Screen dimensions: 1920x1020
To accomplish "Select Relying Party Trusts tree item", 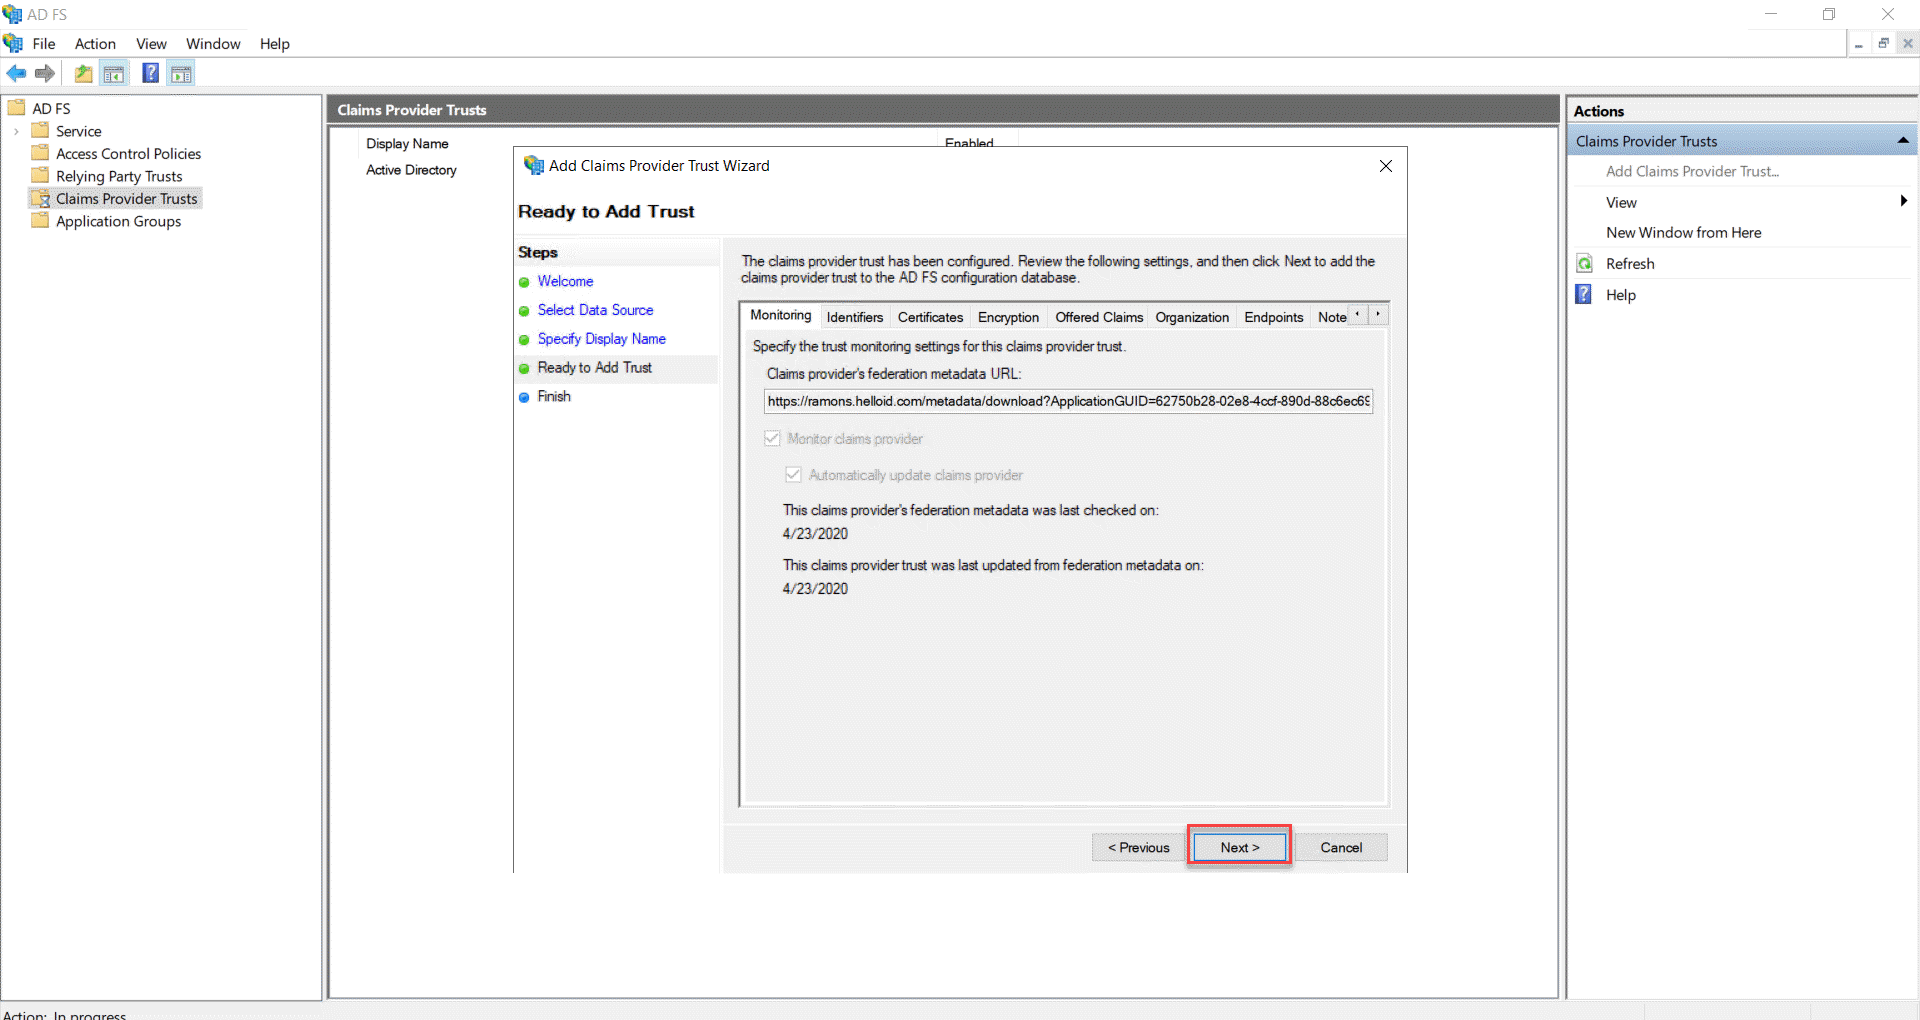I will click(119, 176).
